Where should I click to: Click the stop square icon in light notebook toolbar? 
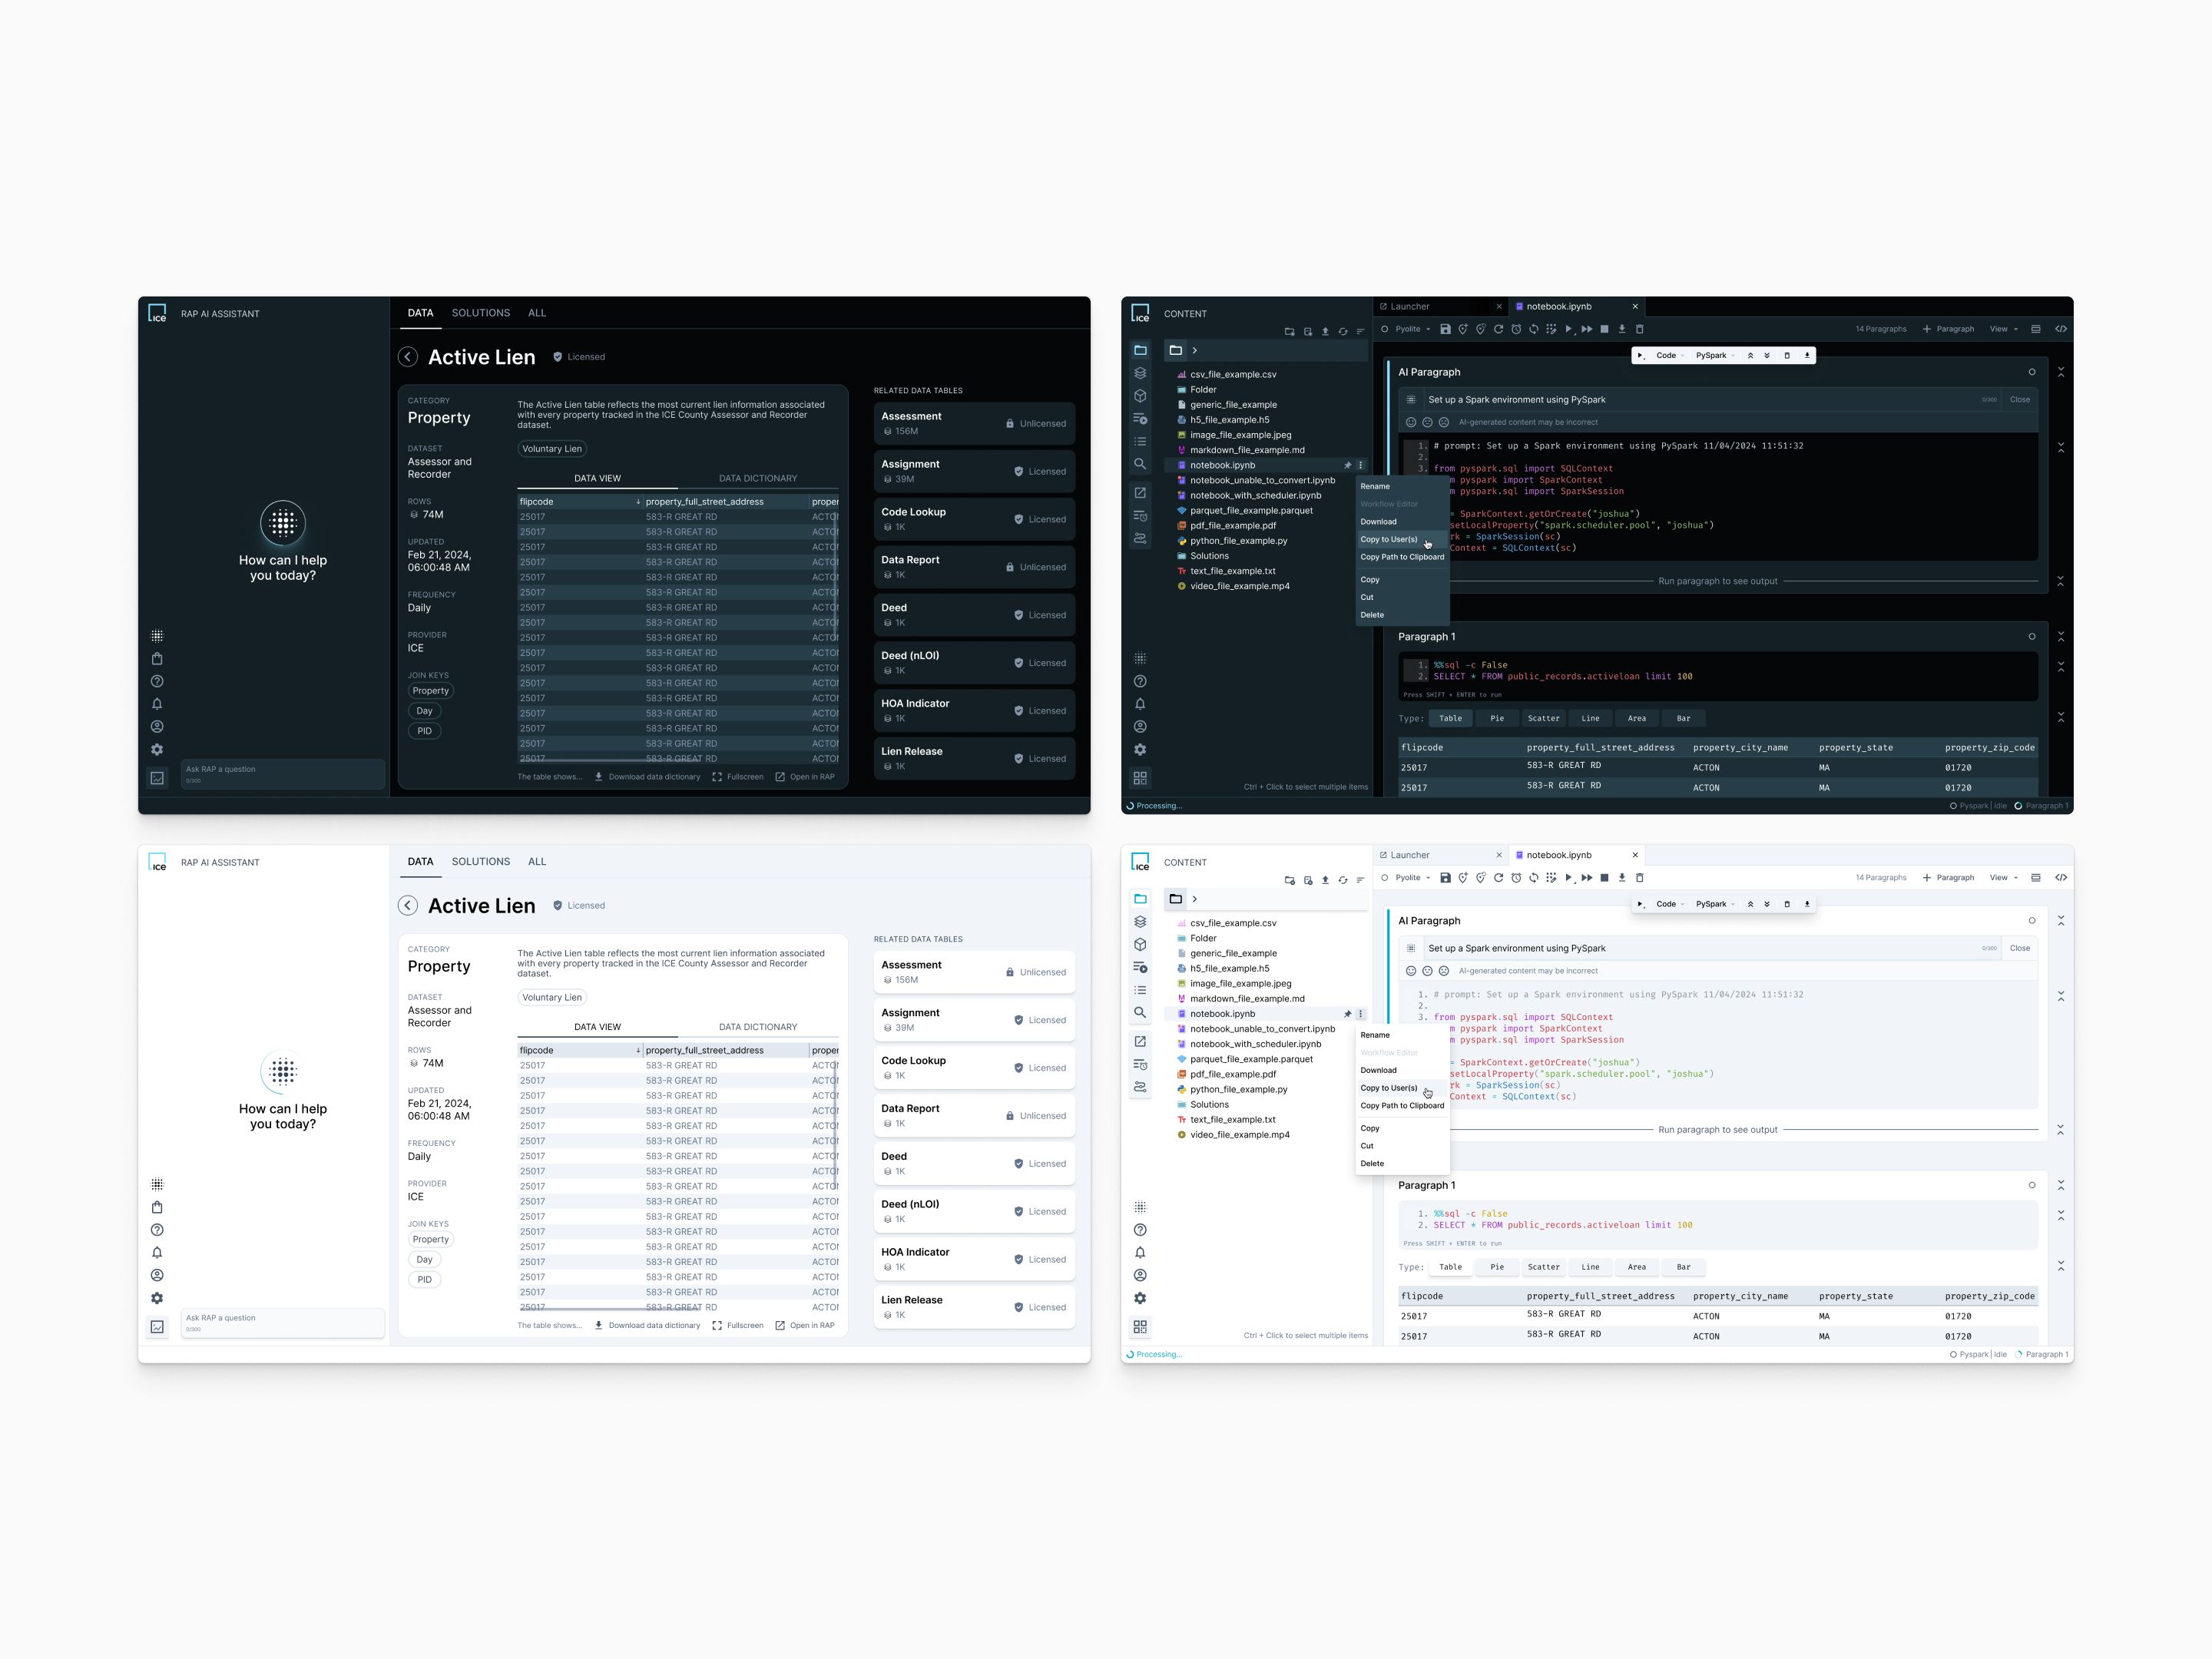pyautogui.click(x=1604, y=878)
